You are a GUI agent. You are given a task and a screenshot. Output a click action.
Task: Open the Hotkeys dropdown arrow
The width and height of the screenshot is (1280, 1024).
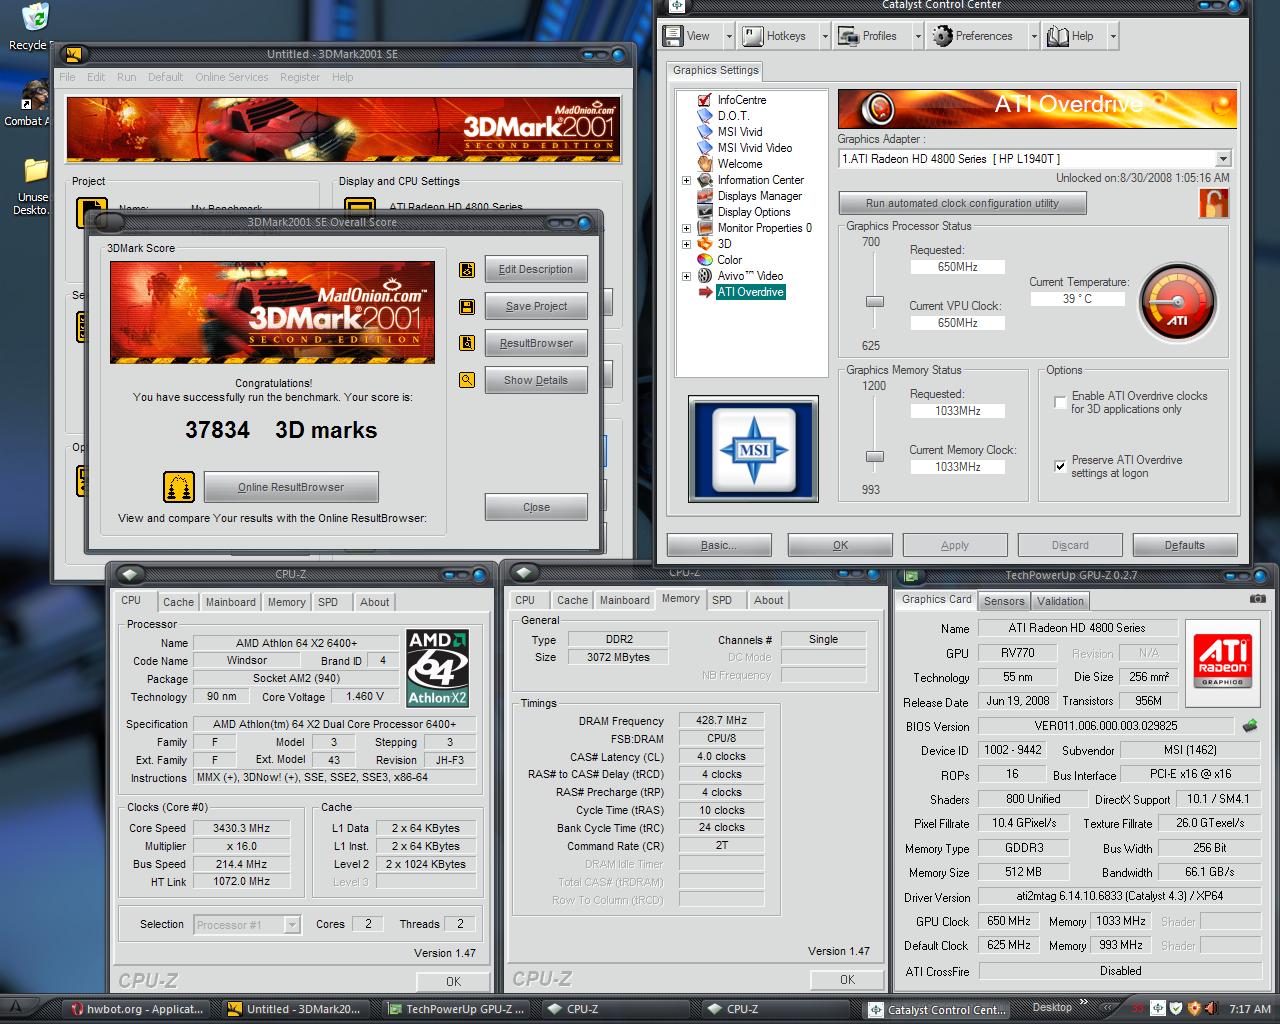[x=824, y=36]
